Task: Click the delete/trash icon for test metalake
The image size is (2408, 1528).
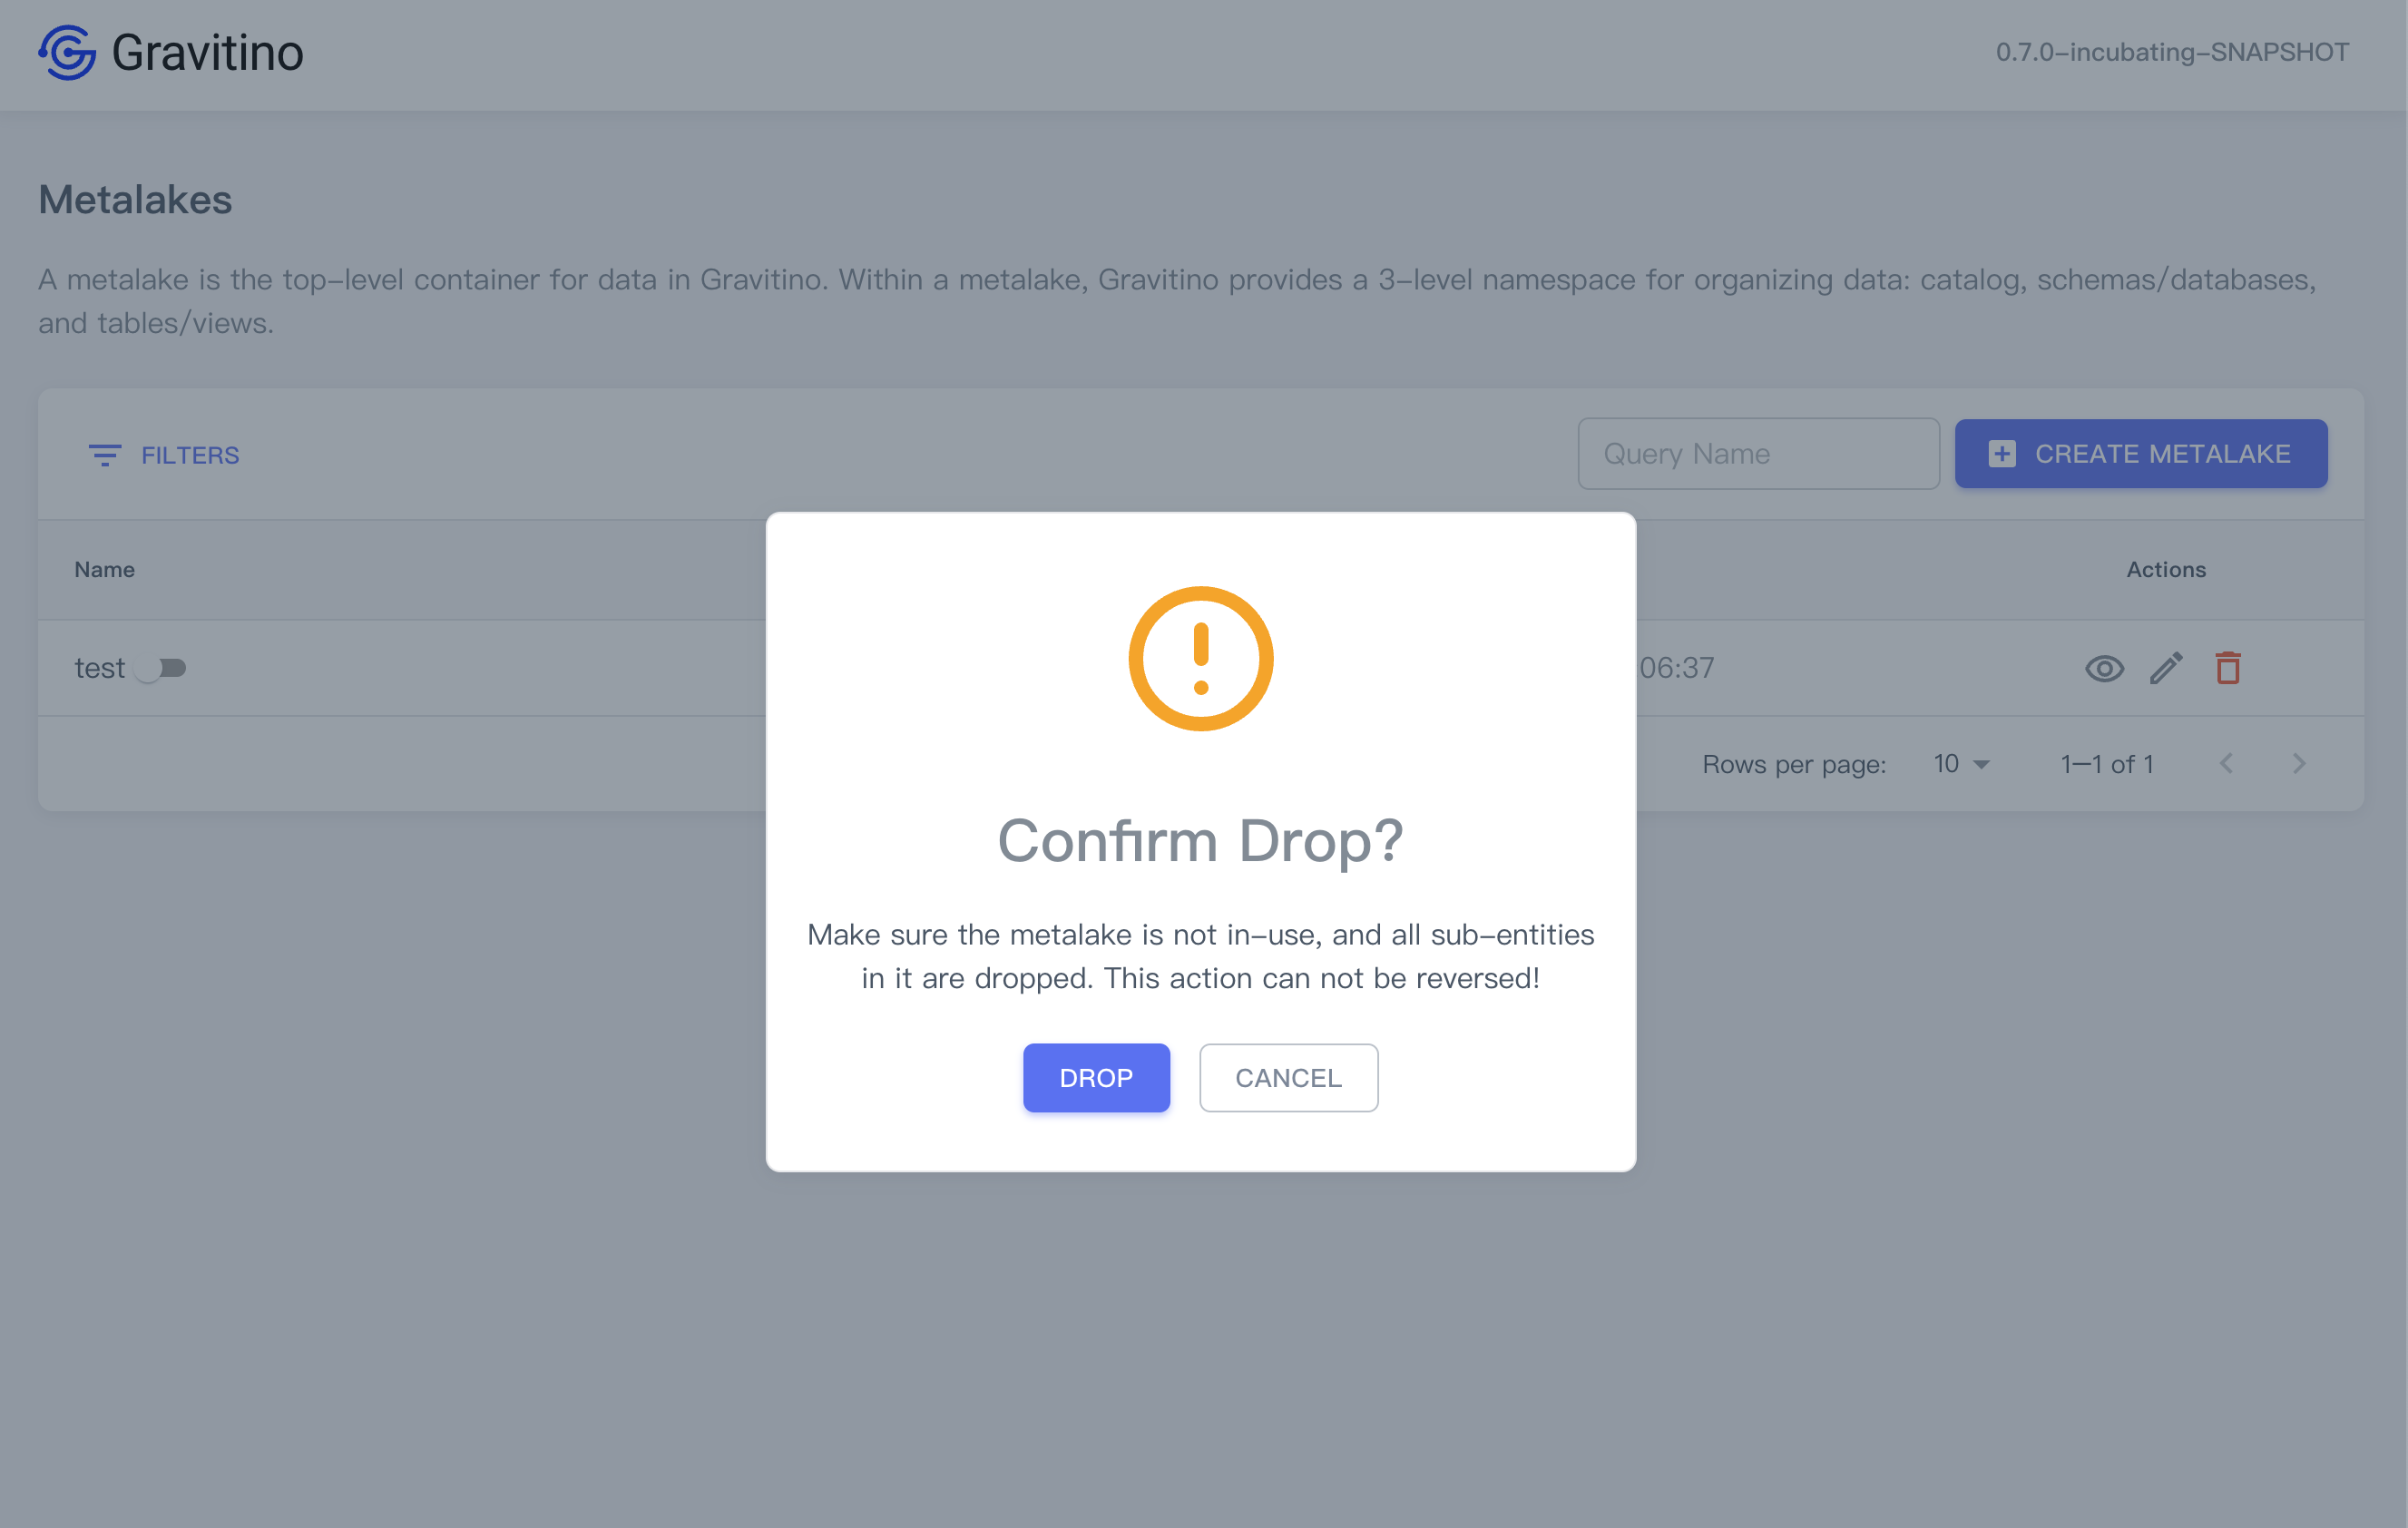Action: [2227, 667]
